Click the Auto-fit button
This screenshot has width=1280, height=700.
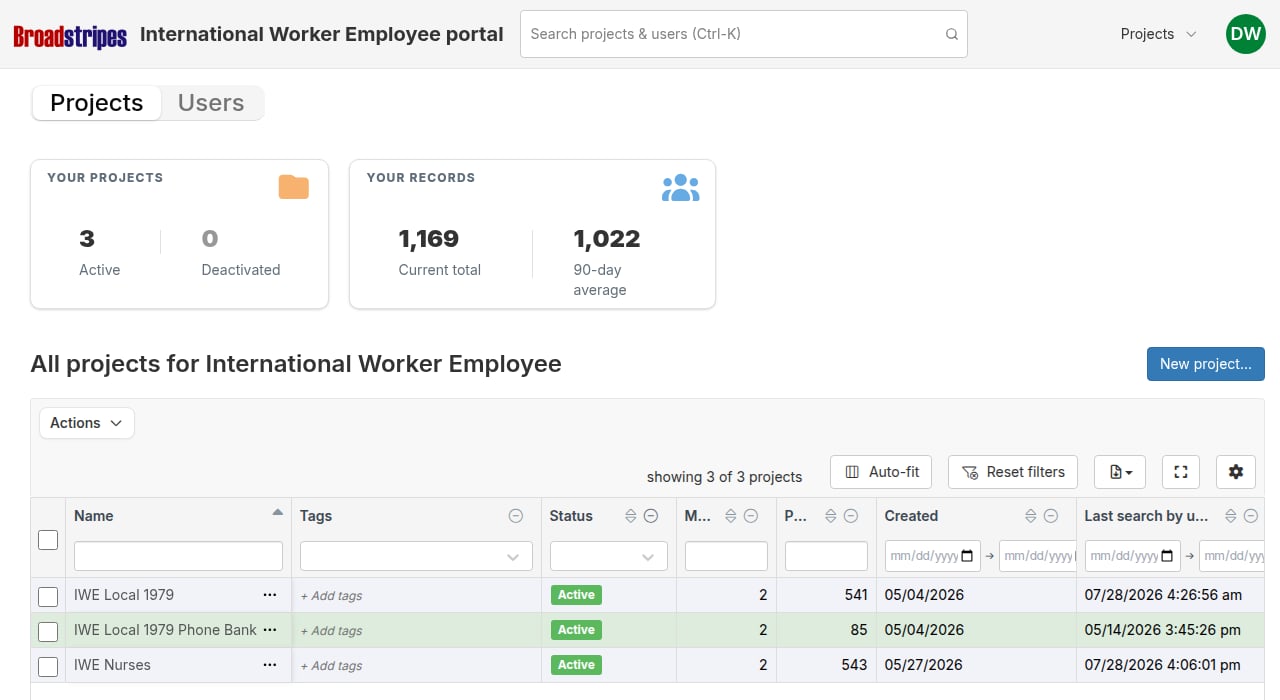(882, 472)
